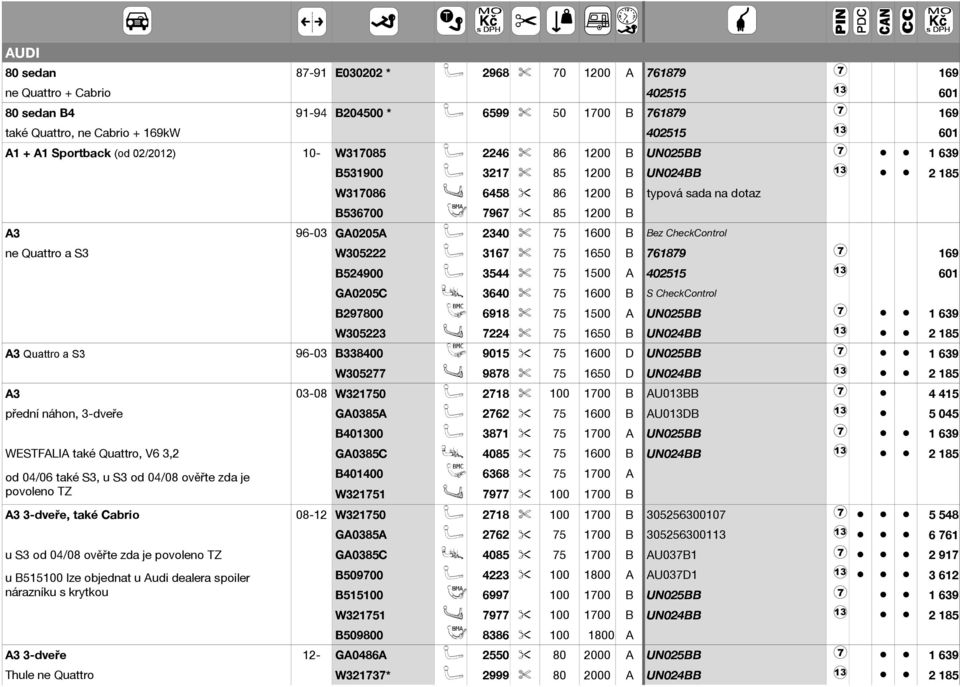
Task: Click the gauge class header icon
Action: coord(627,20)
